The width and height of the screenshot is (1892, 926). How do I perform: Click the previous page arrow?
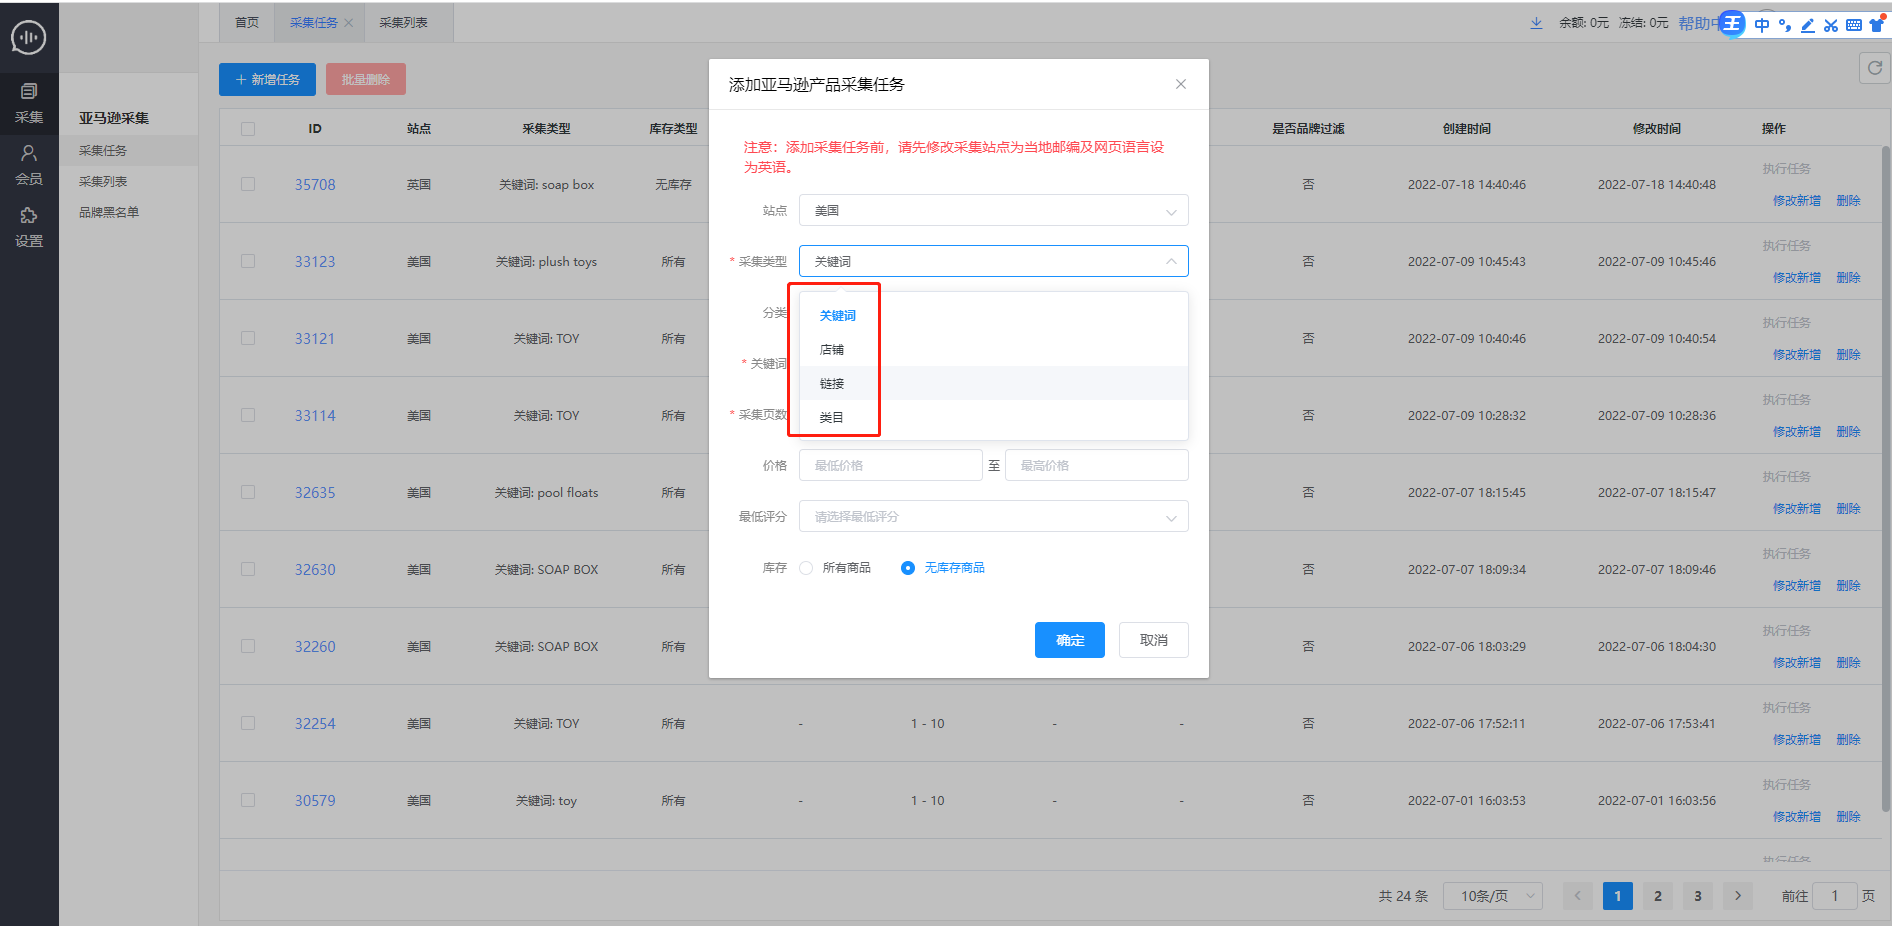coord(1578,896)
